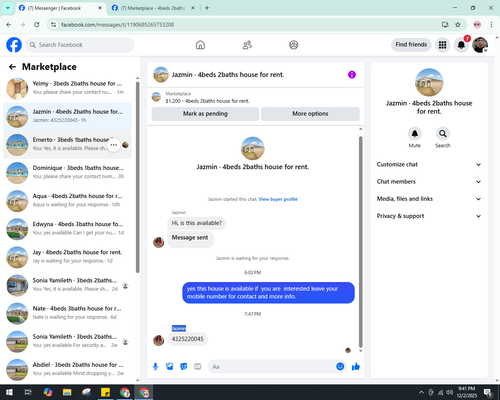Open the Home feed icon
This screenshot has height=400, width=500.
point(200,45)
